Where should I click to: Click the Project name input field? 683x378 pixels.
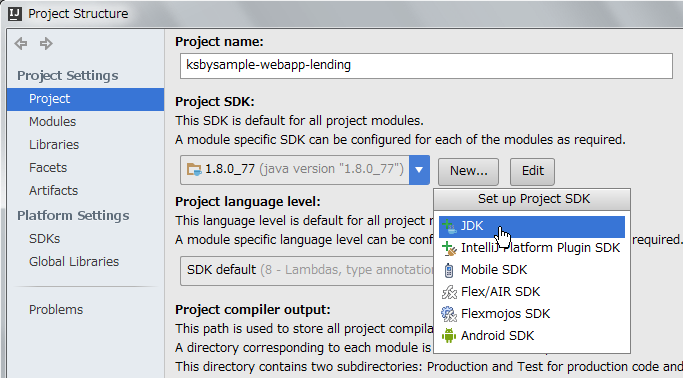click(x=426, y=66)
